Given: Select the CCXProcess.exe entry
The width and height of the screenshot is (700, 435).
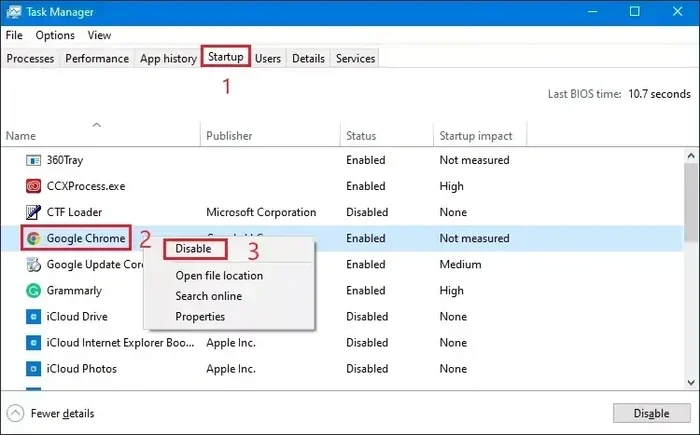Looking at the screenshot, I should click(x=86, y=186).
